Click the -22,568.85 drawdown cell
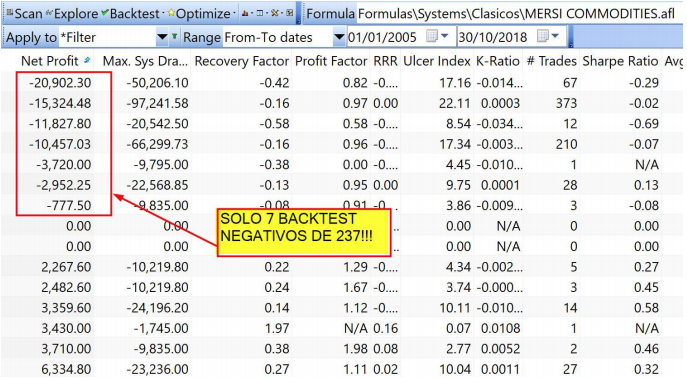 pos(157,185)
